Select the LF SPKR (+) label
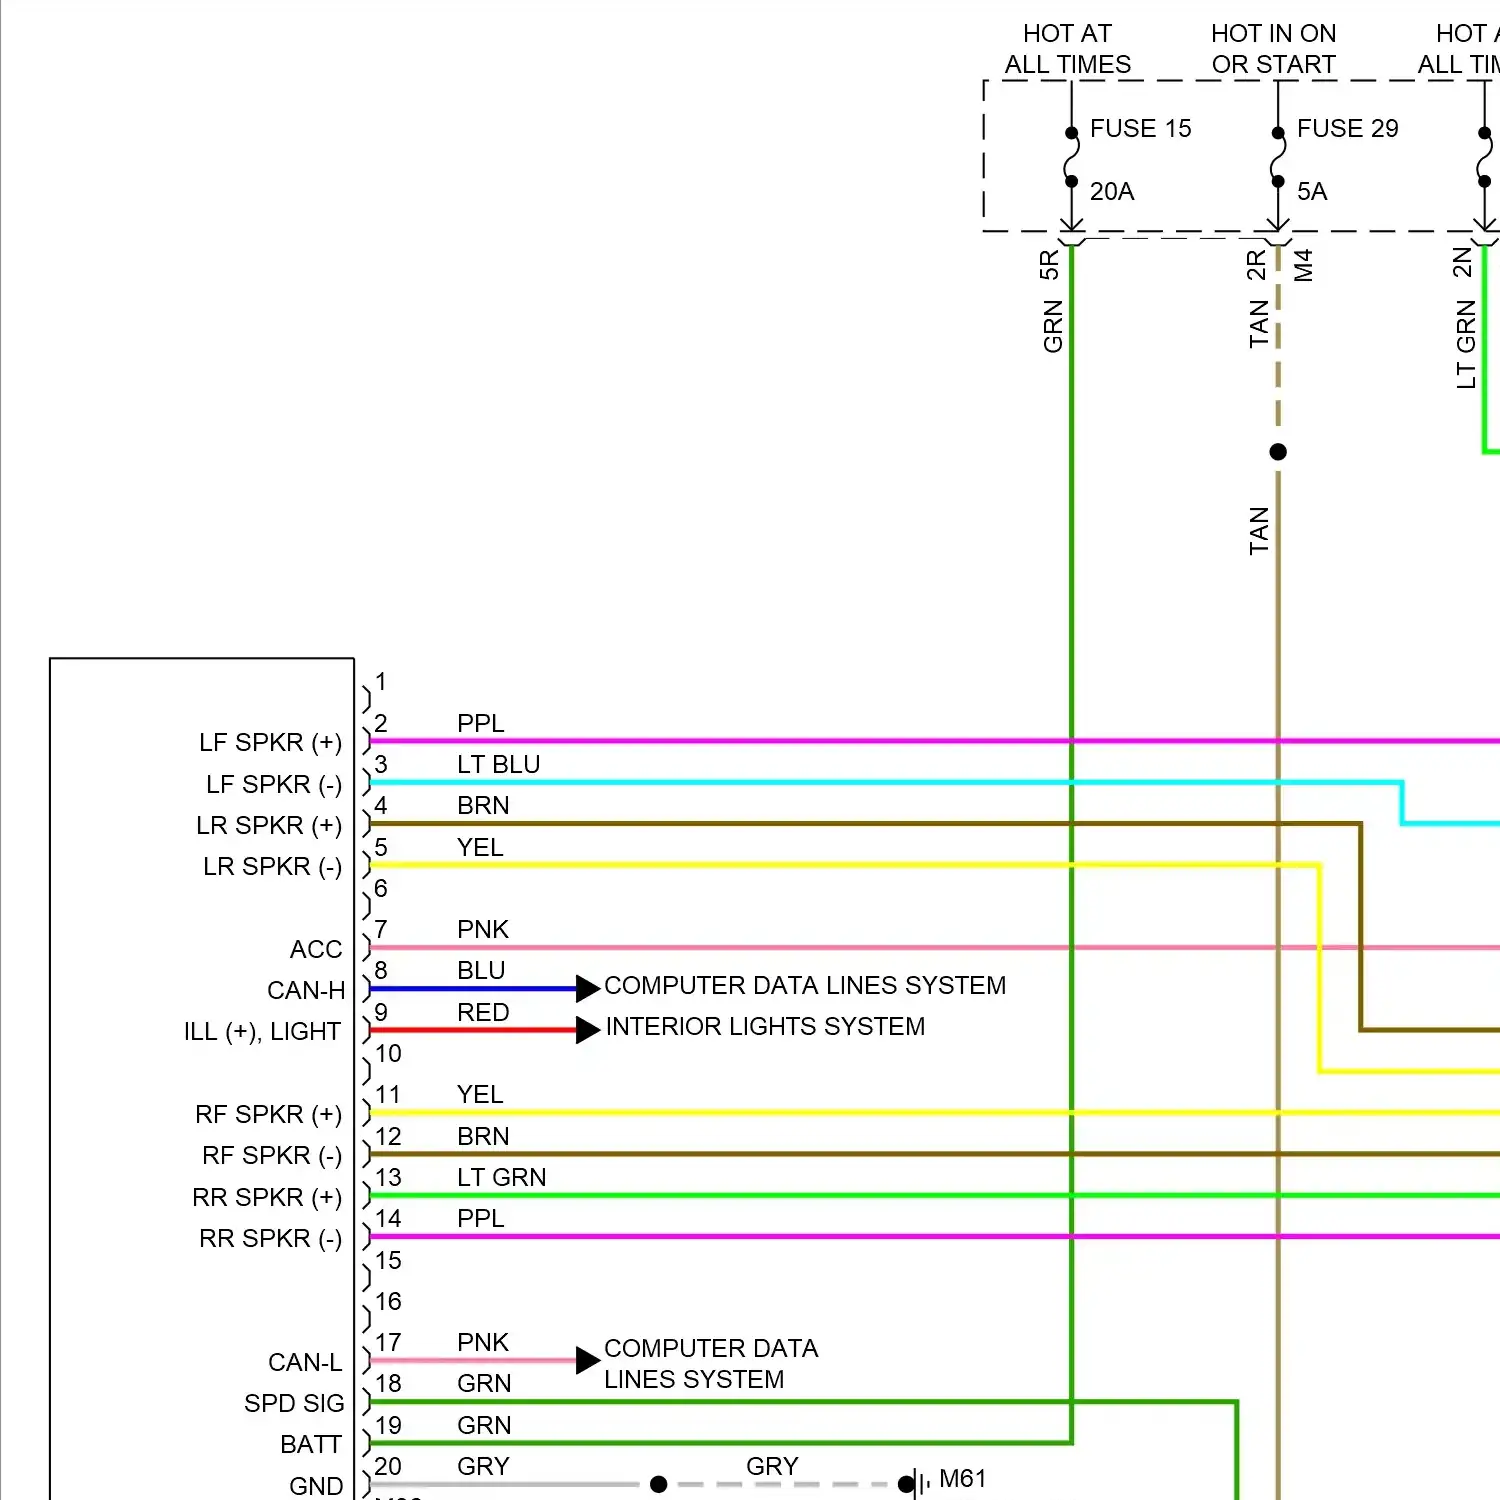 pos(271,742)
